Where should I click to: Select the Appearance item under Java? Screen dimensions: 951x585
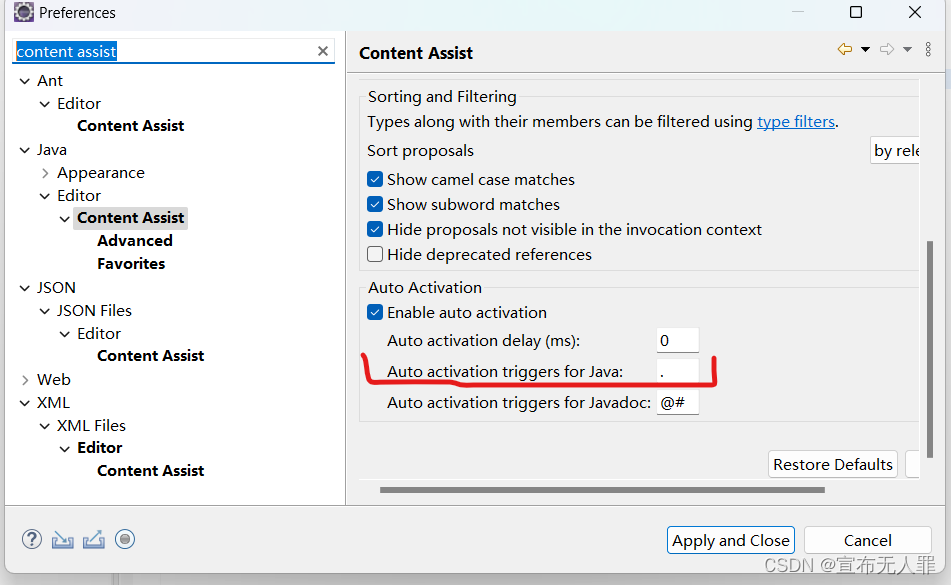pos(101,173)
